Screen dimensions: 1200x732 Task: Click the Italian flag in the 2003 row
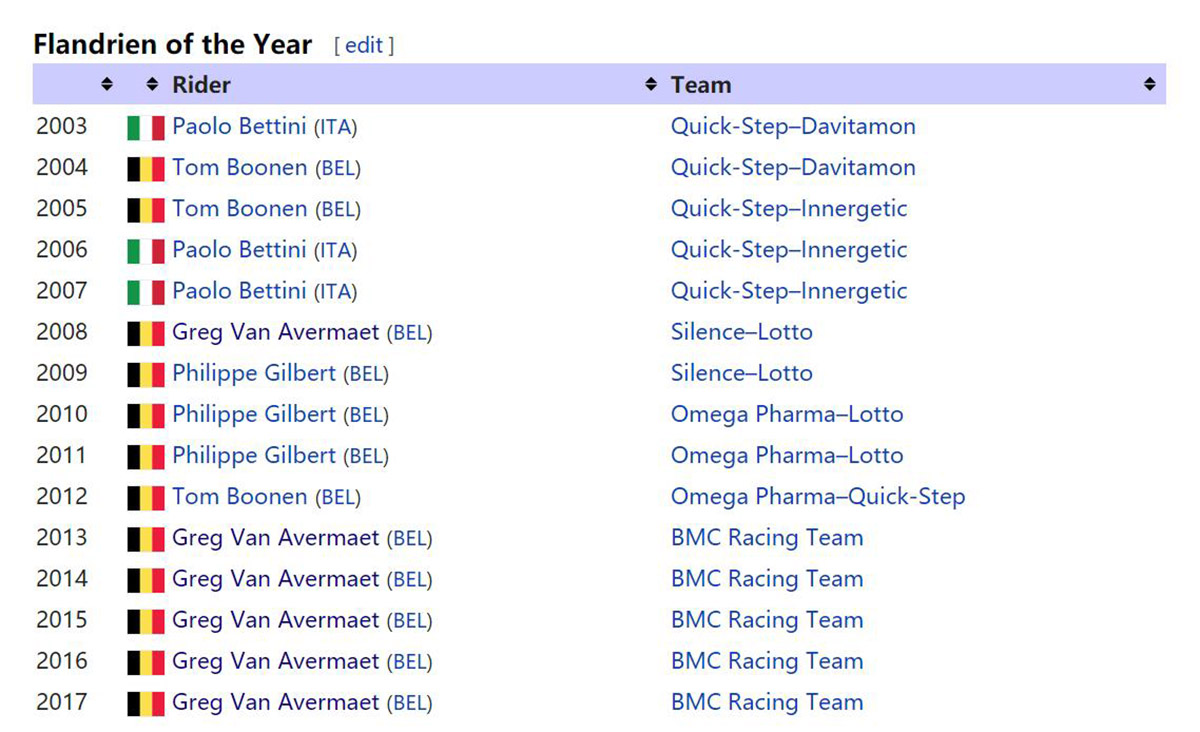(146, 127)
